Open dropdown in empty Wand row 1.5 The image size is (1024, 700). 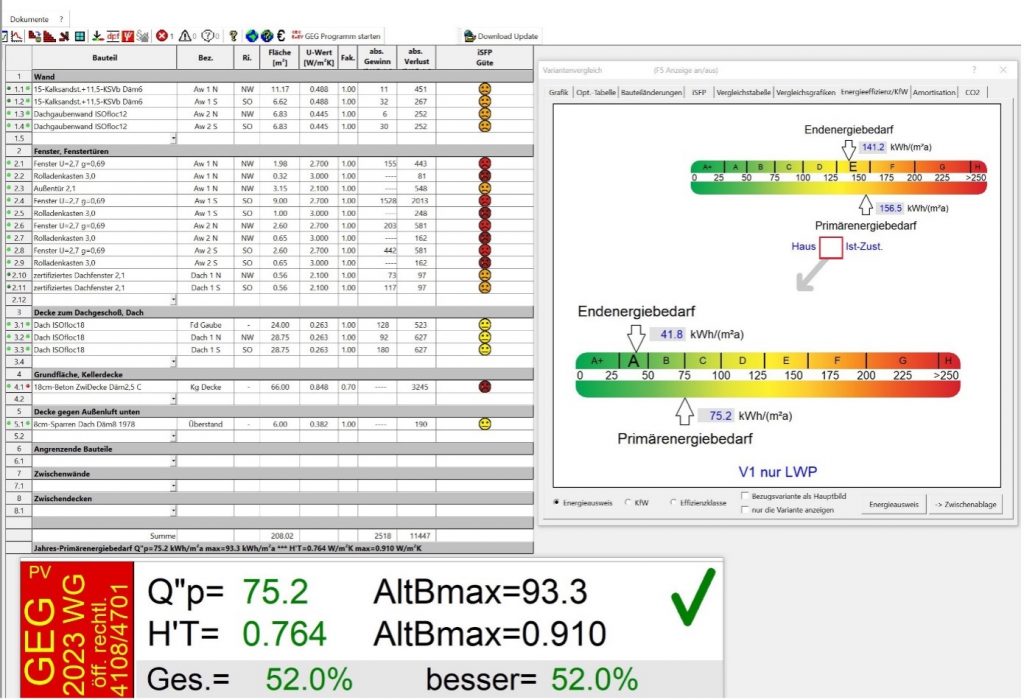pyautogui.click(x=173, y=139)
